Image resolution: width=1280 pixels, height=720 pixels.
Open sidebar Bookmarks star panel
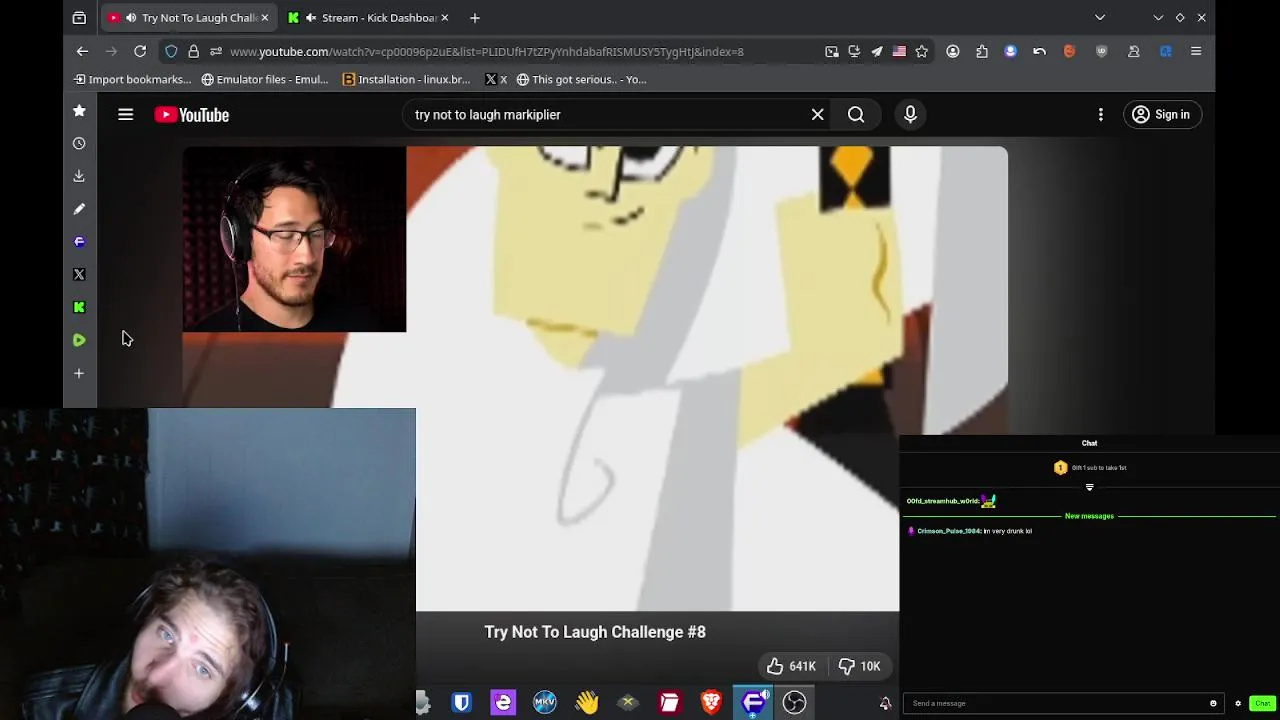(x=79, y=110)
